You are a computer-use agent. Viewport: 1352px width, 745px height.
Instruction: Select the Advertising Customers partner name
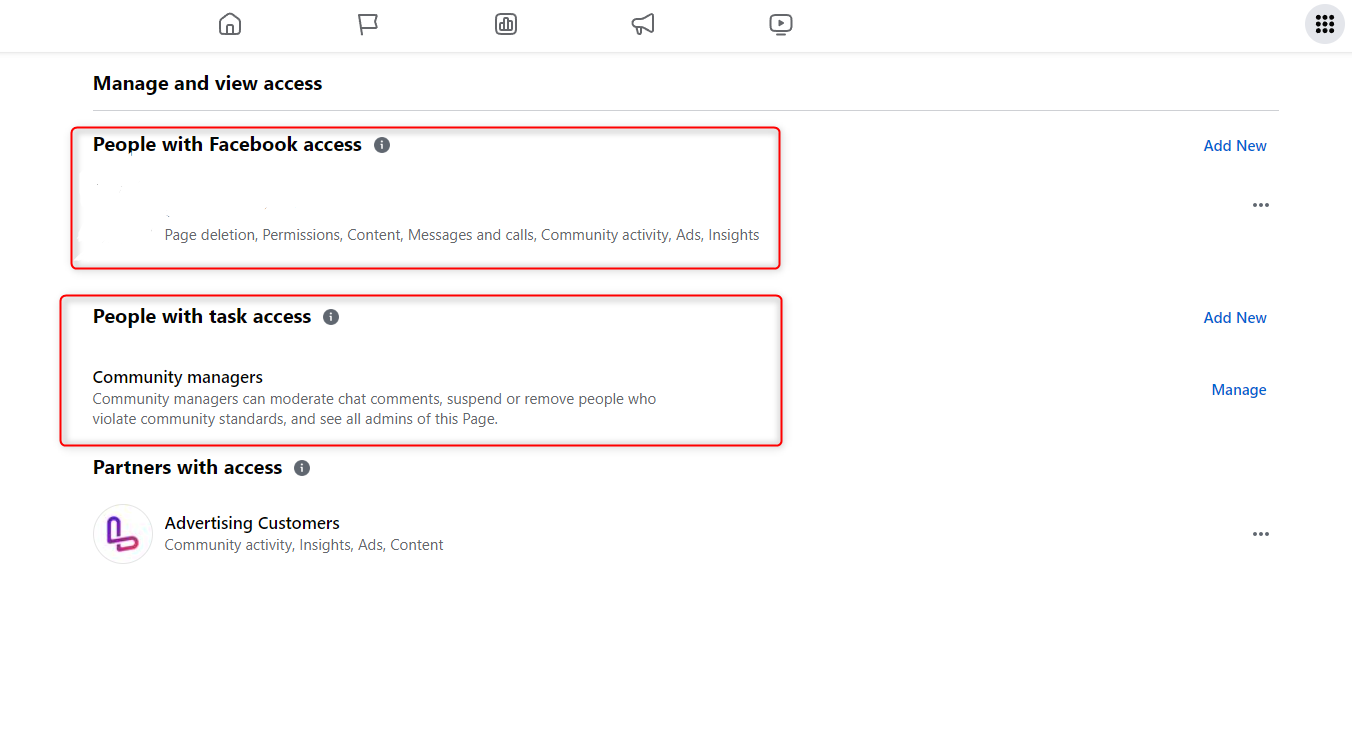point(252,523)
